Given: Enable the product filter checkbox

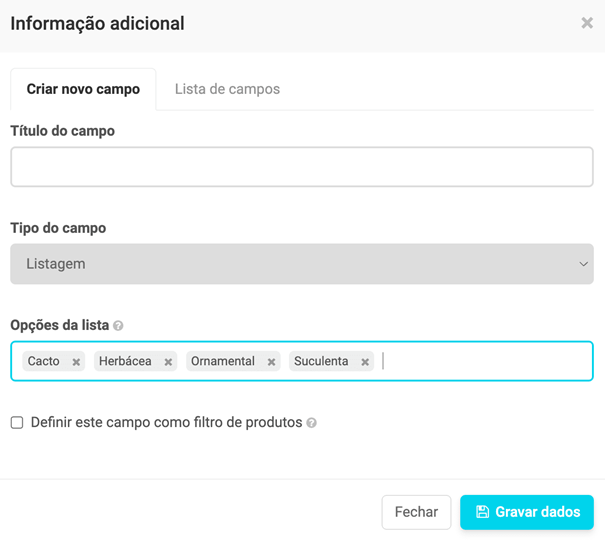Looking at the screenshot, I should tap(17, 423).
